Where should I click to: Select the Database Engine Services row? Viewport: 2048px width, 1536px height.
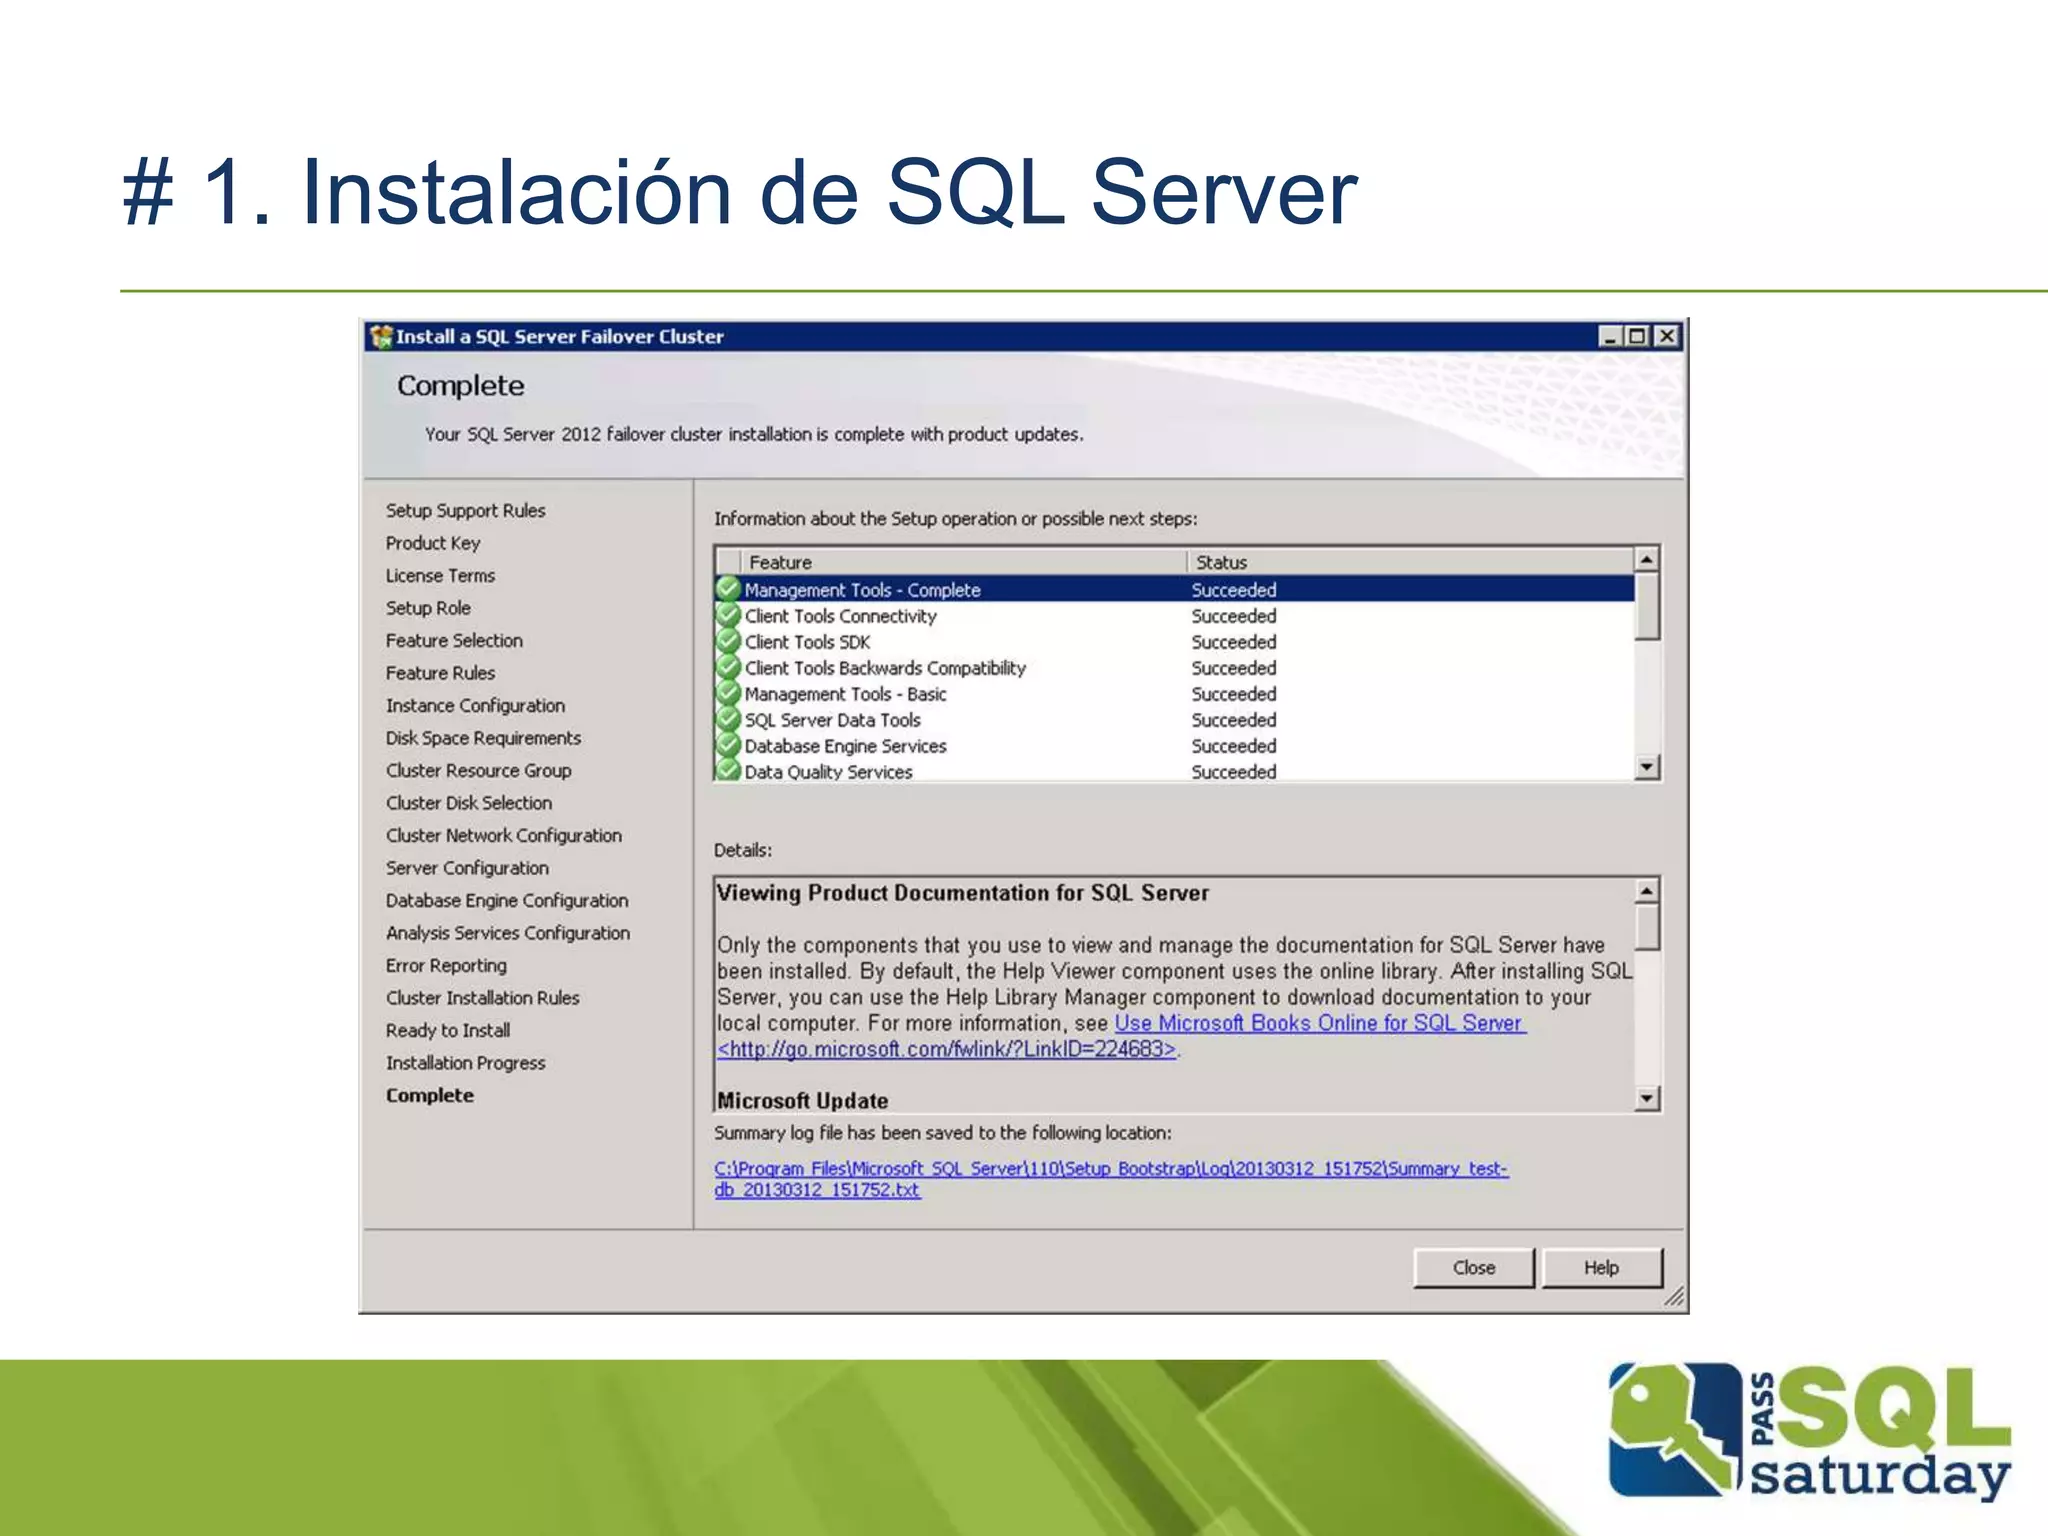1175,746
